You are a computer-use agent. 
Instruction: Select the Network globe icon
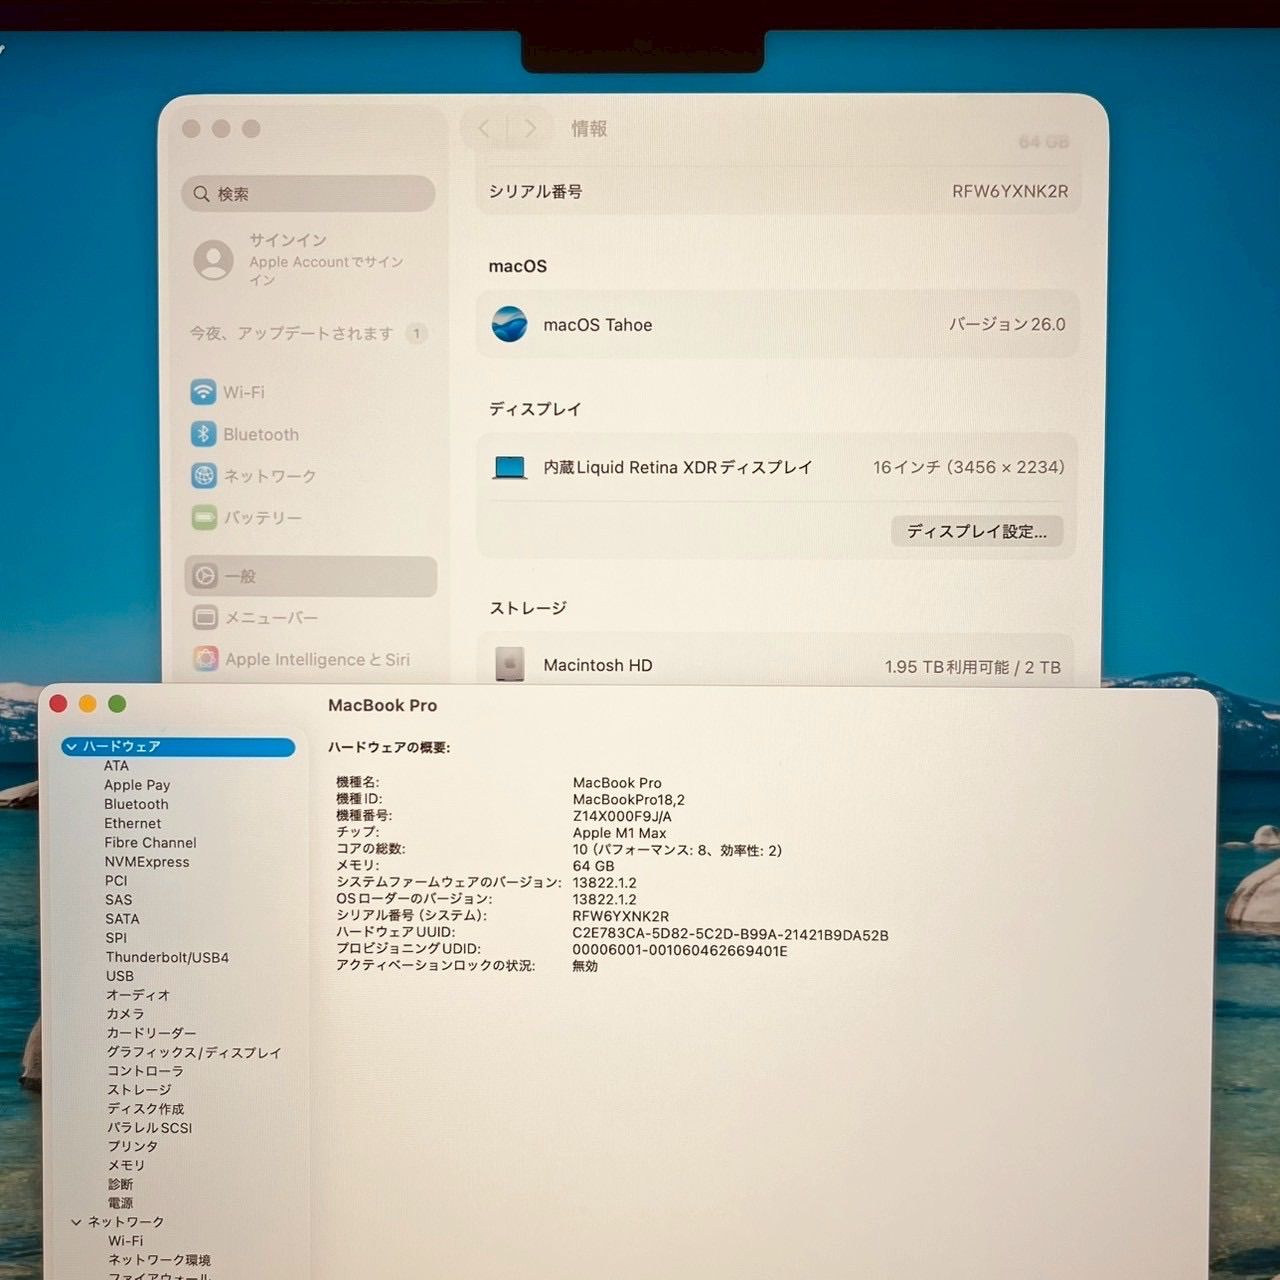tap(203, 476)
